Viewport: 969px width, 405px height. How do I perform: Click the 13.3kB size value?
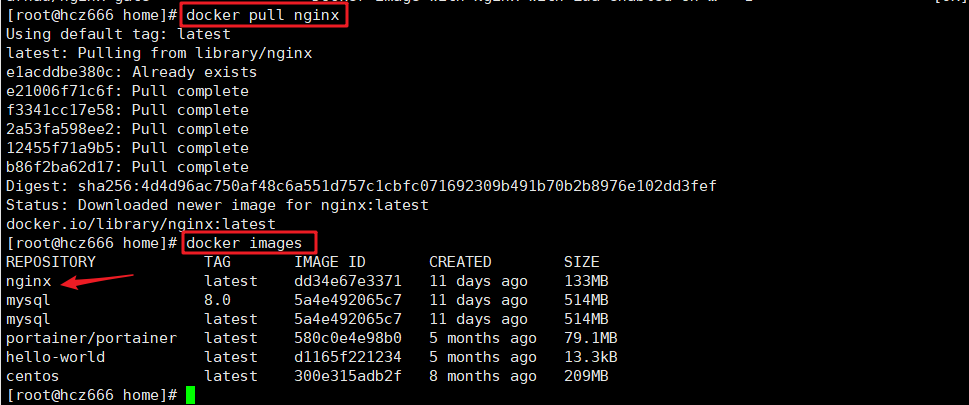point(591,357)
